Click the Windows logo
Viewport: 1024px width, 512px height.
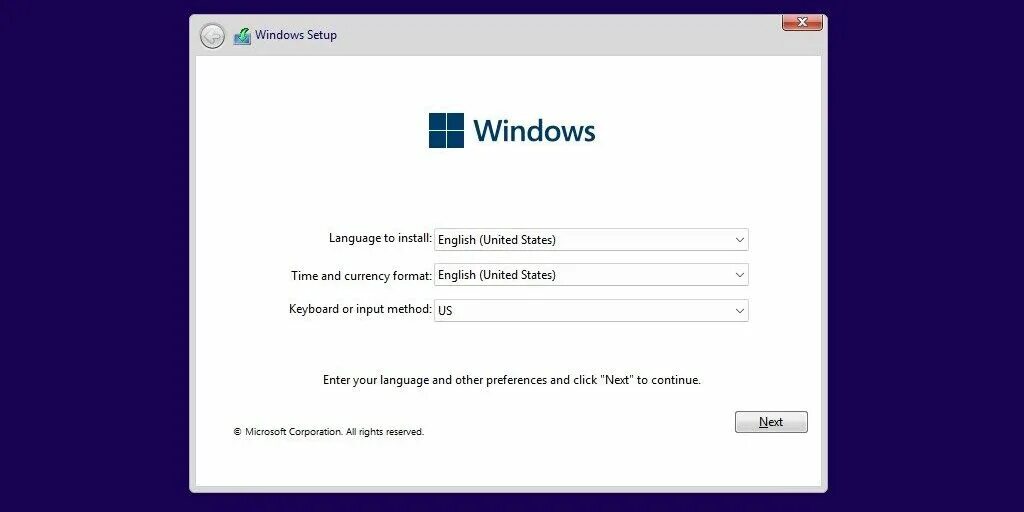coord(512,130)
